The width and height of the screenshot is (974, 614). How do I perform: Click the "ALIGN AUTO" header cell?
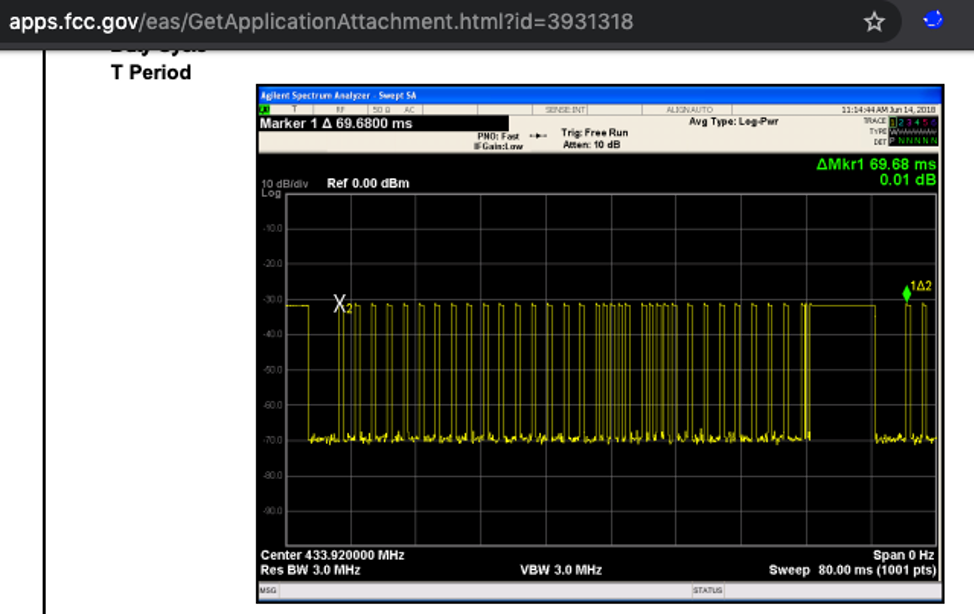point(690,109)
